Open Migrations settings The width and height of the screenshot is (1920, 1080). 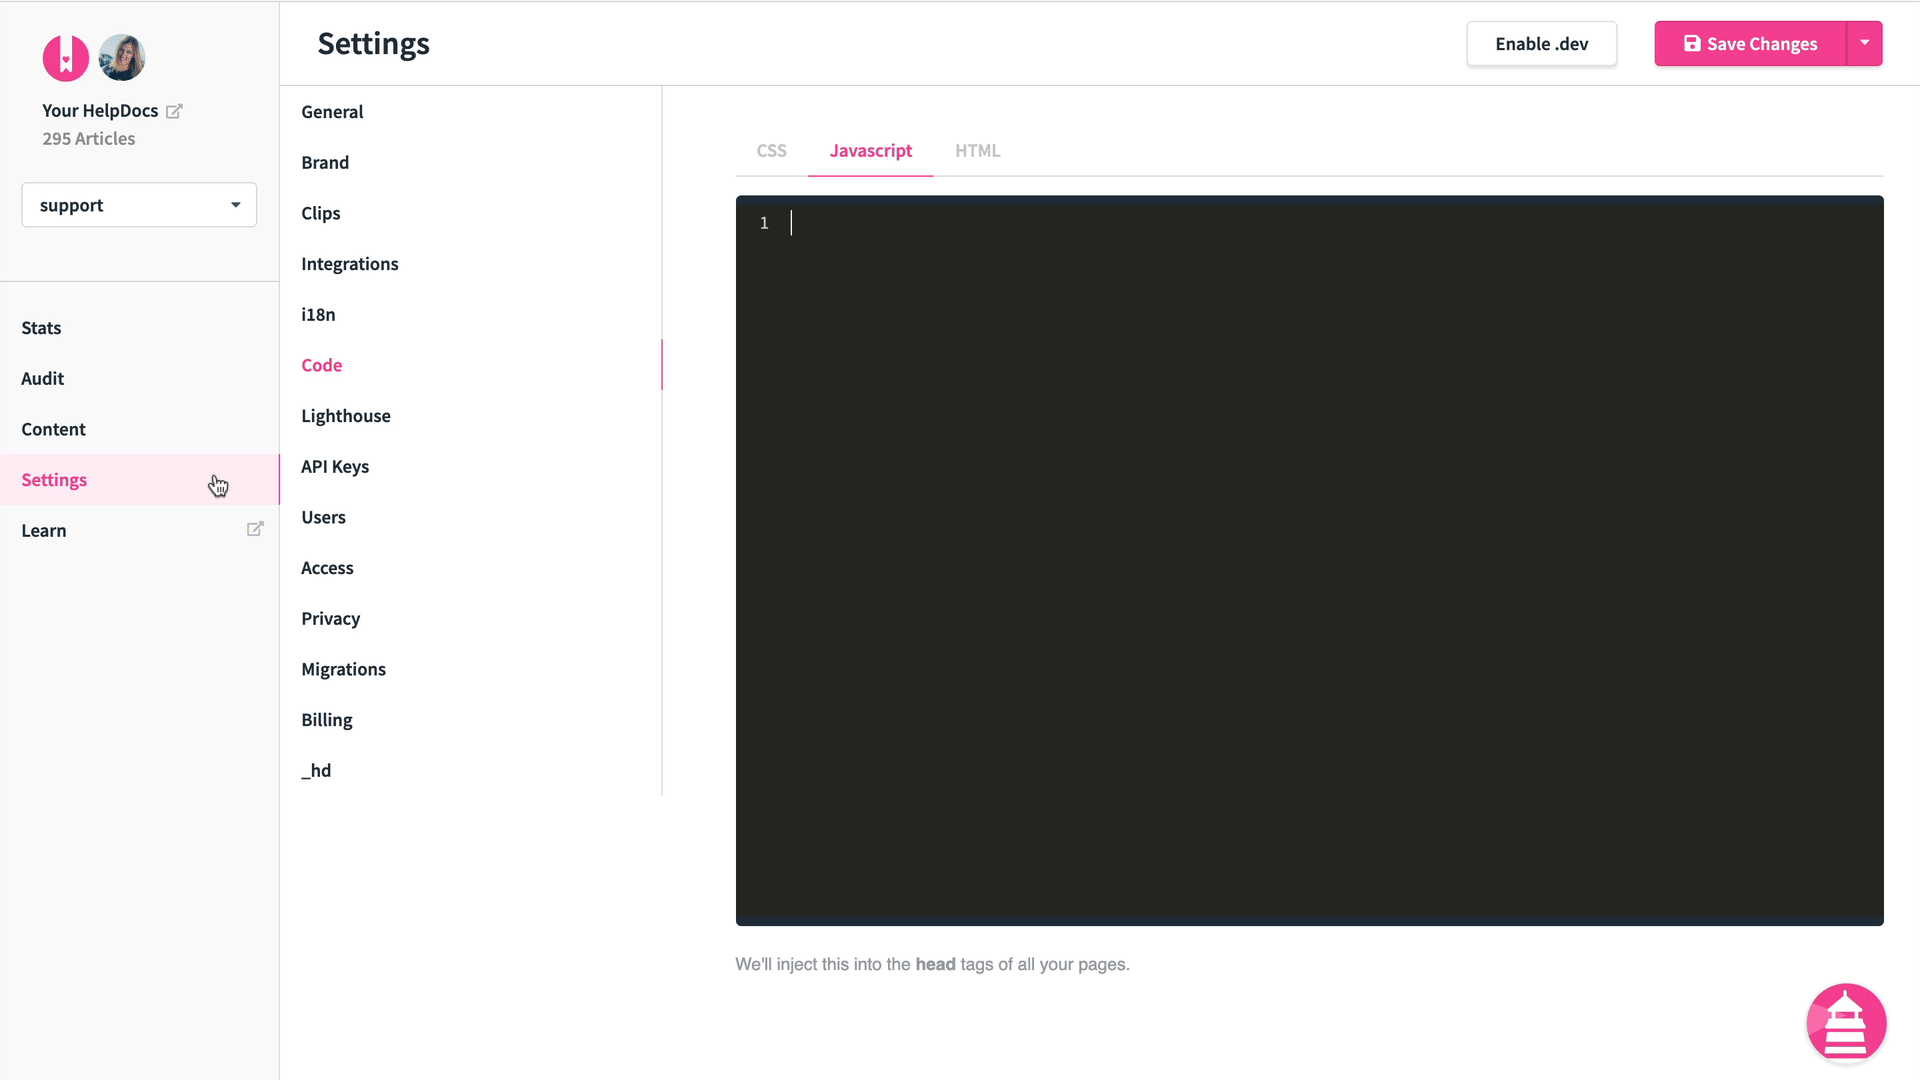point(471,669)
